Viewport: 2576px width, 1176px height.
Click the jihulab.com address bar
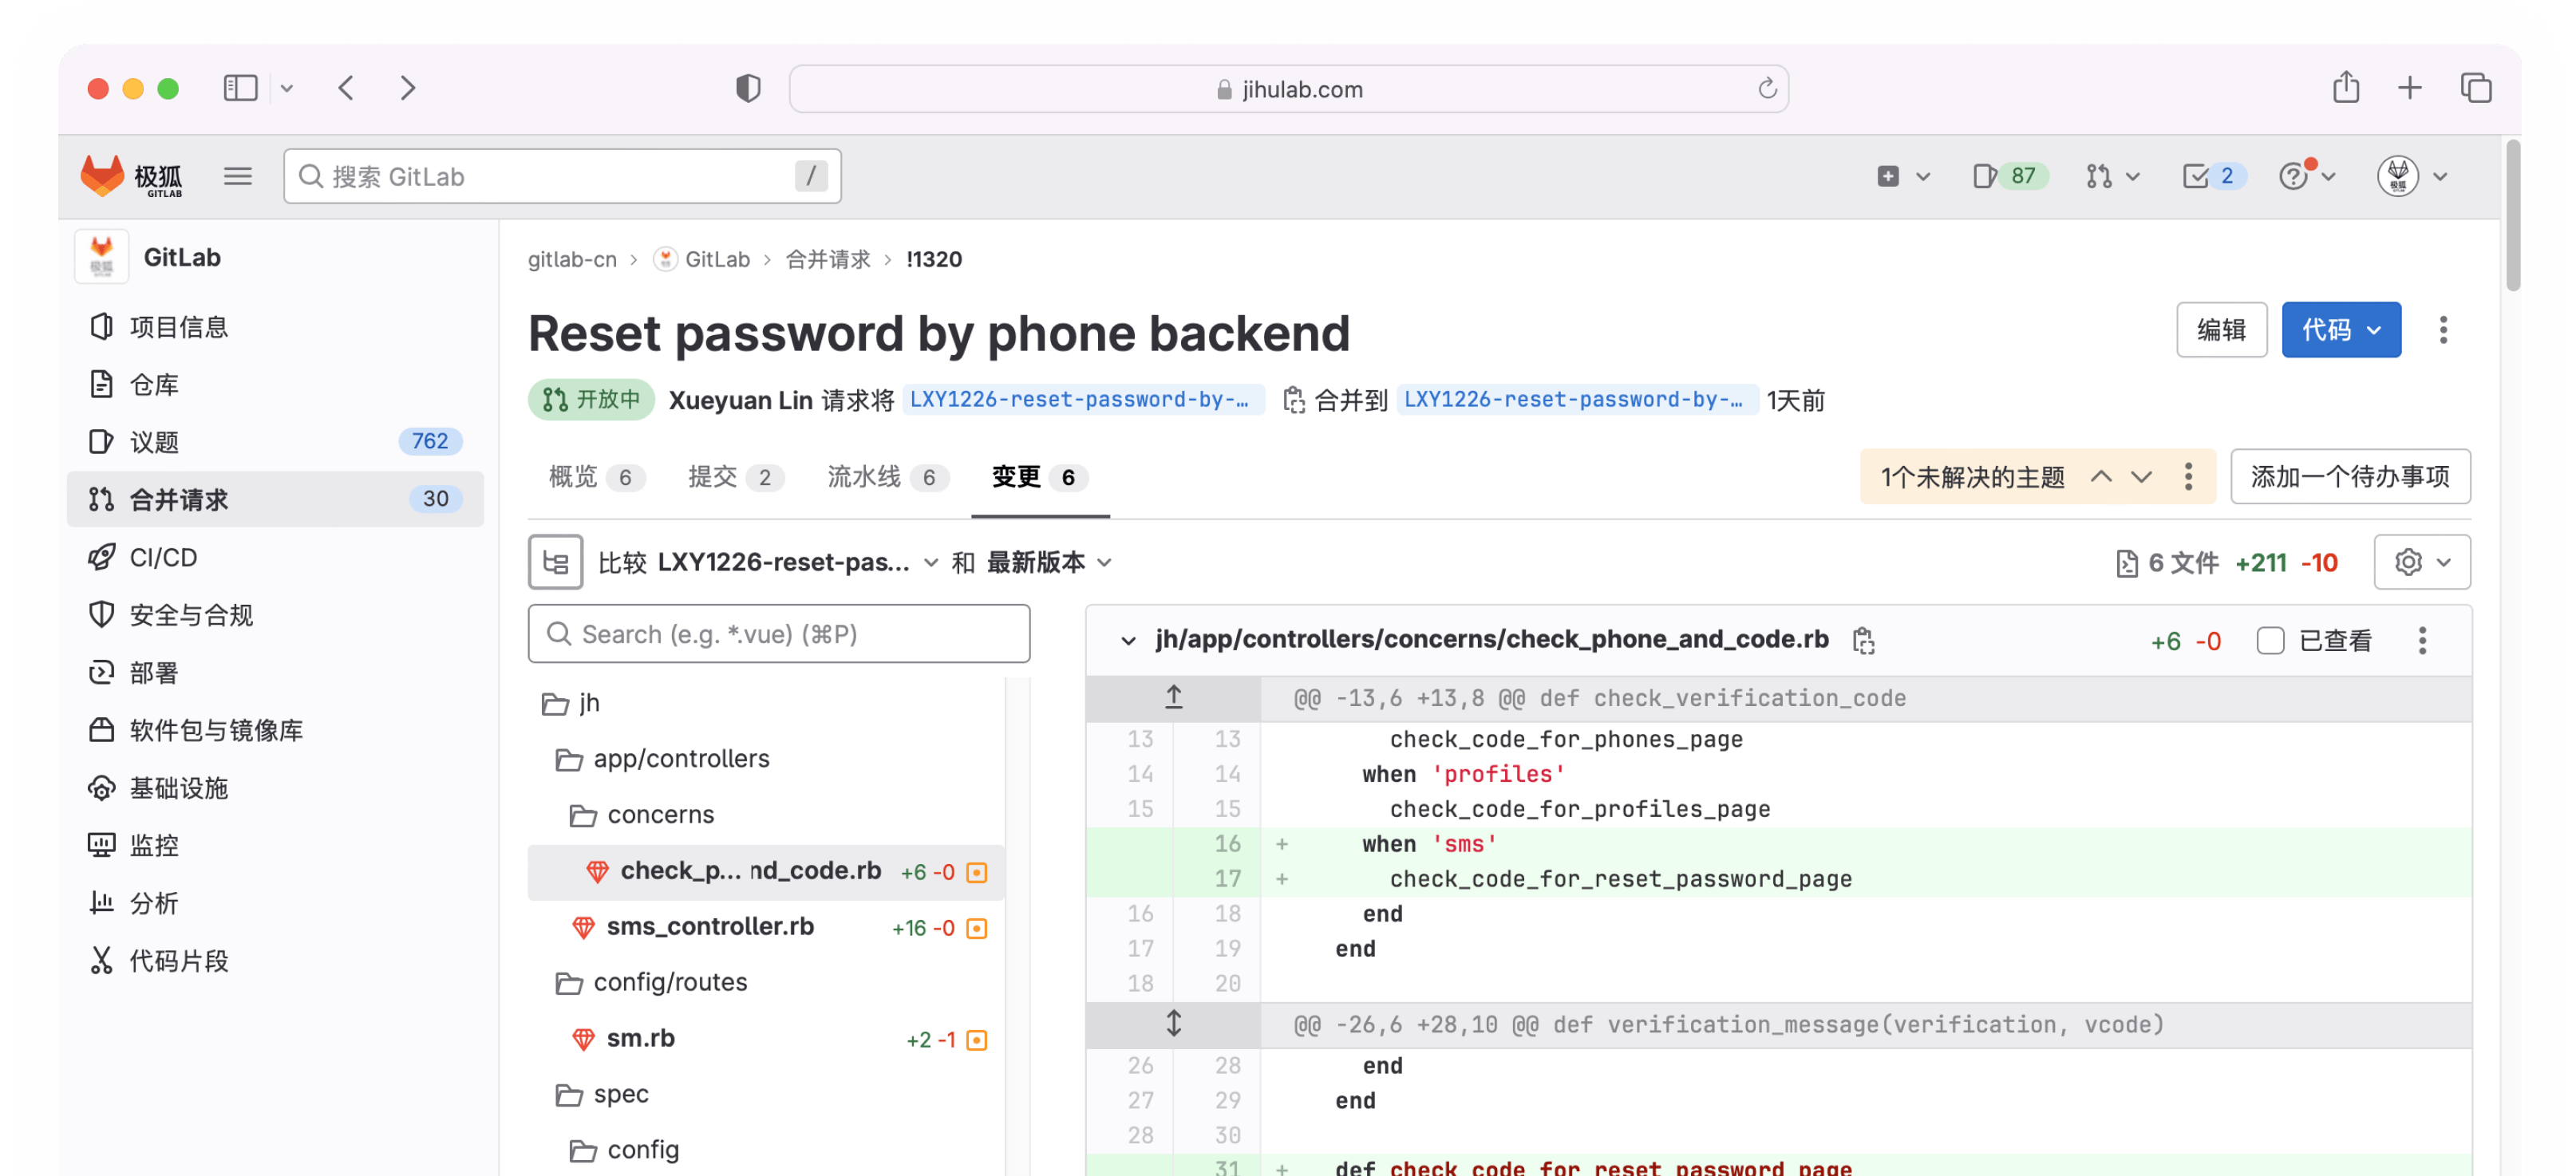1289,88
